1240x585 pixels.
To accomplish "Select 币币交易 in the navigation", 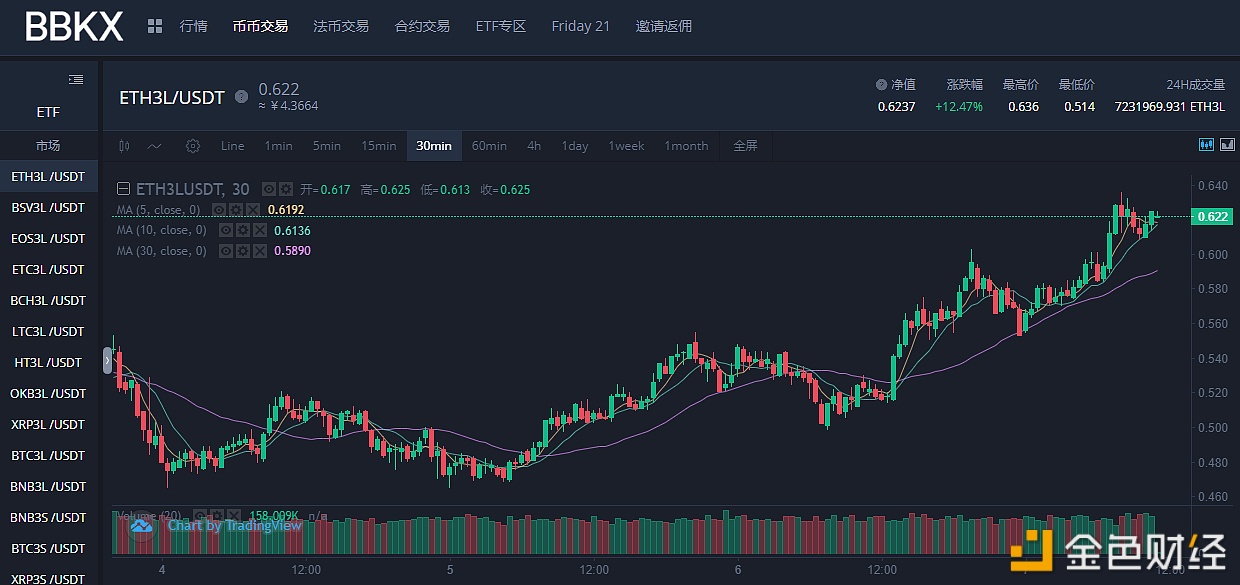I will [x=260, y=26].
